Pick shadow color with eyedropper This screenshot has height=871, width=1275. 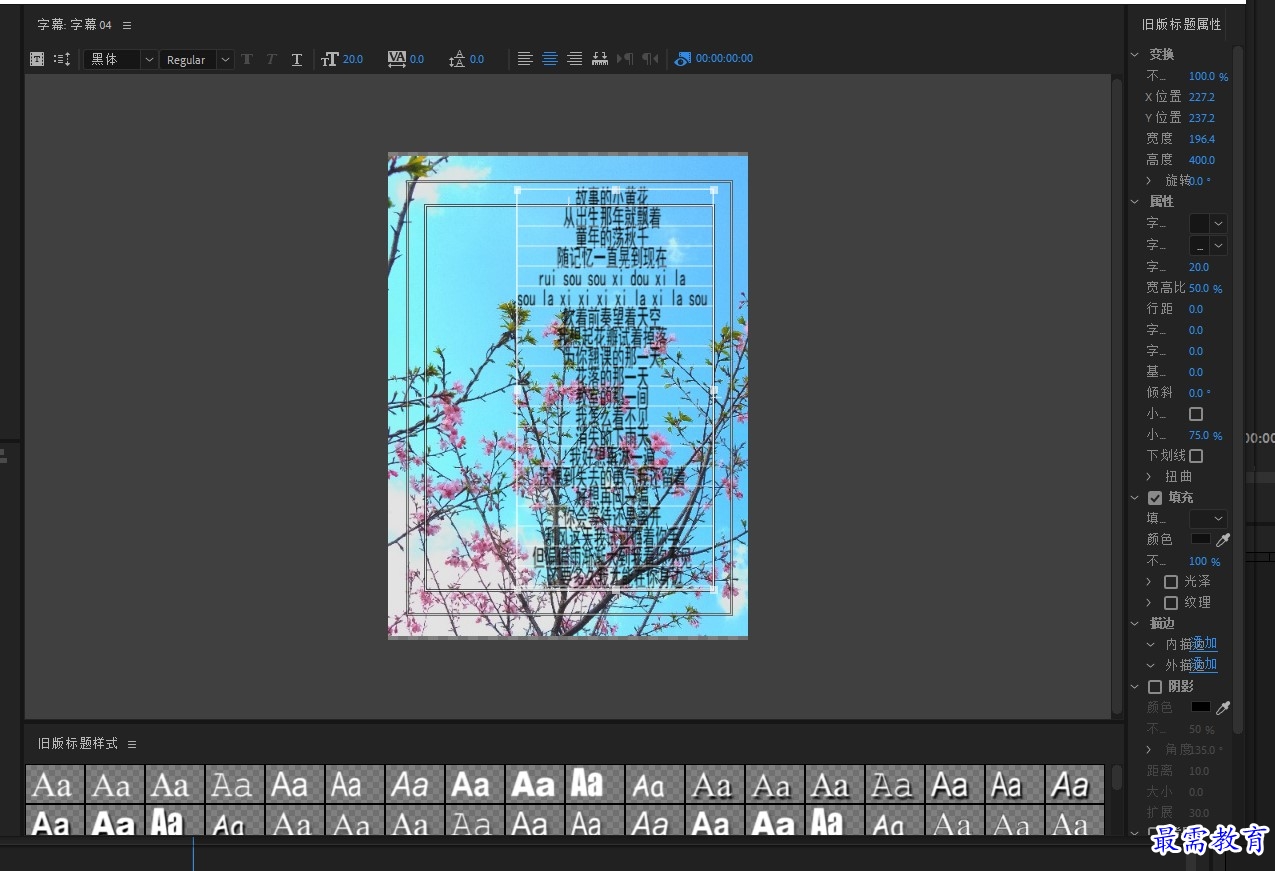pos(1223,707)
